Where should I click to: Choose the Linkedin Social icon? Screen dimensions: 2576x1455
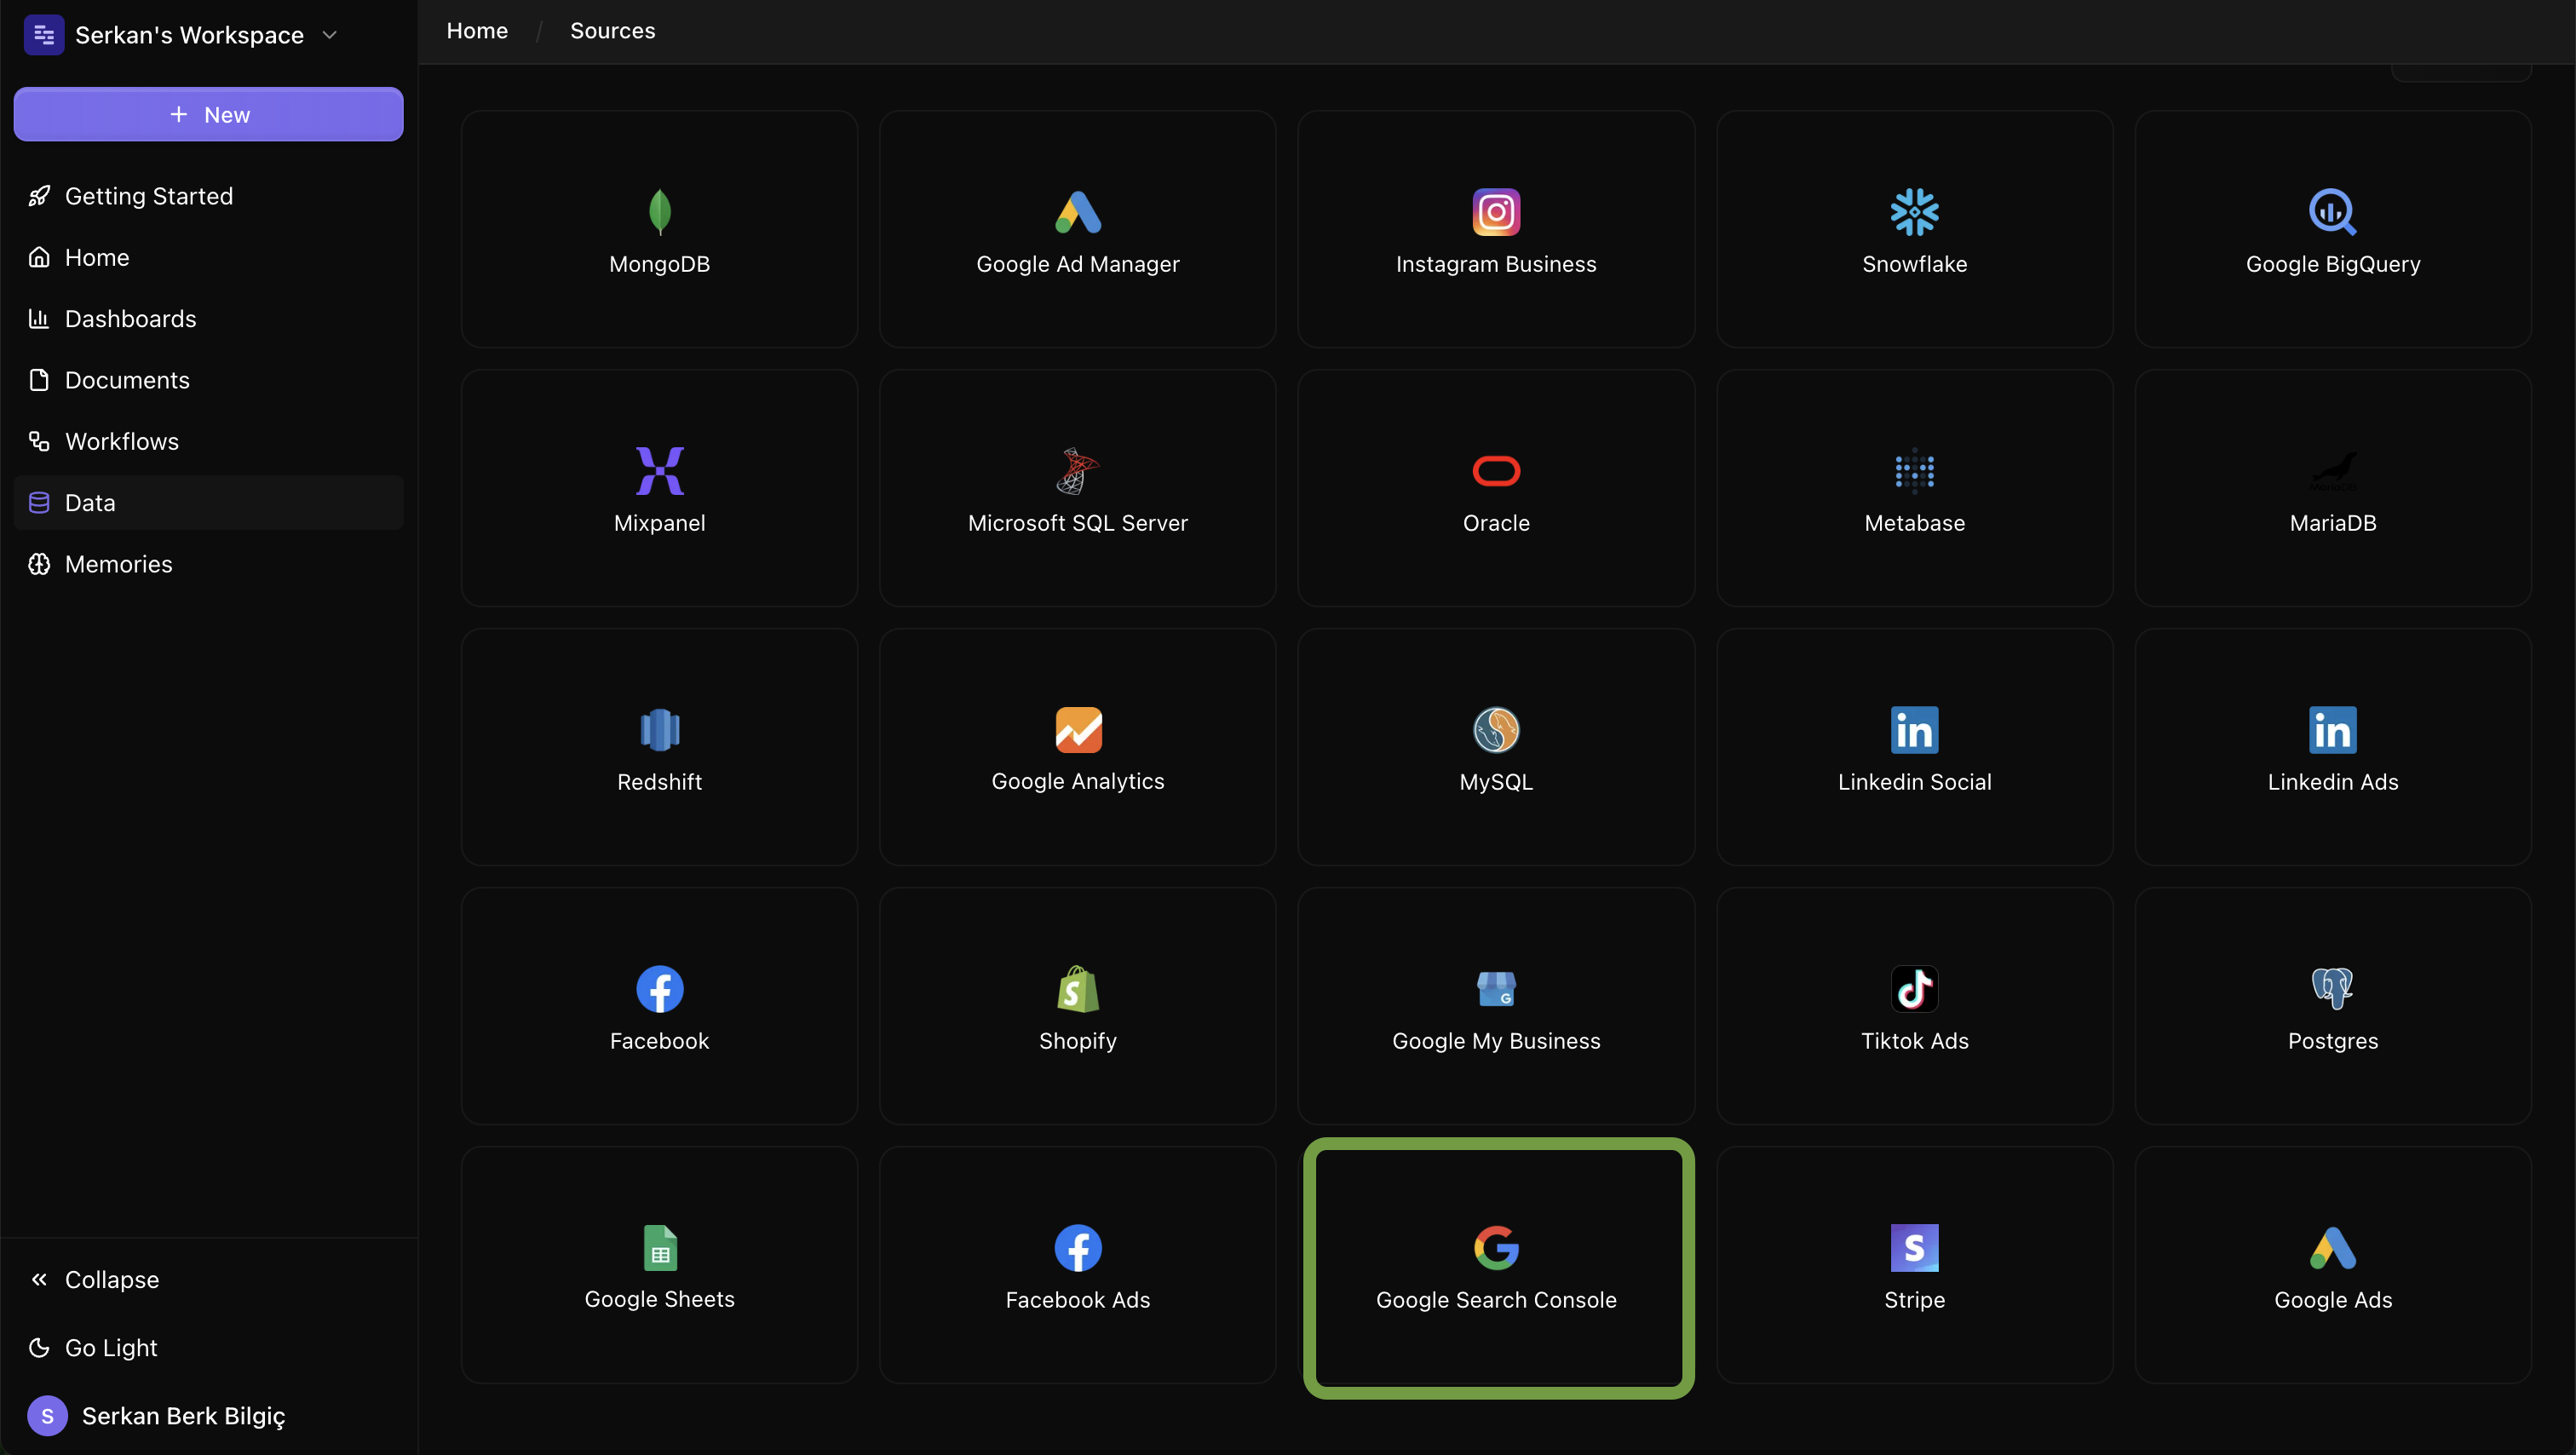pyautogui.click(x=1914, y=729)
